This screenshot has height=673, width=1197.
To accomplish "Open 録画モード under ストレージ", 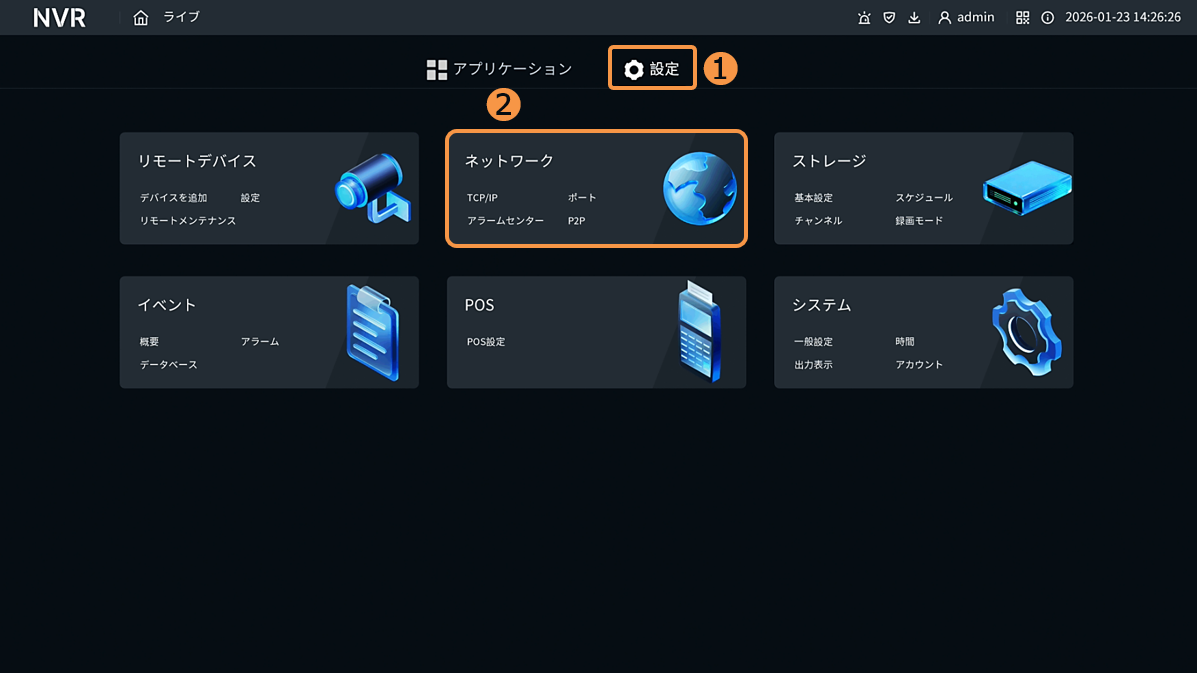I will click(919, 221).
